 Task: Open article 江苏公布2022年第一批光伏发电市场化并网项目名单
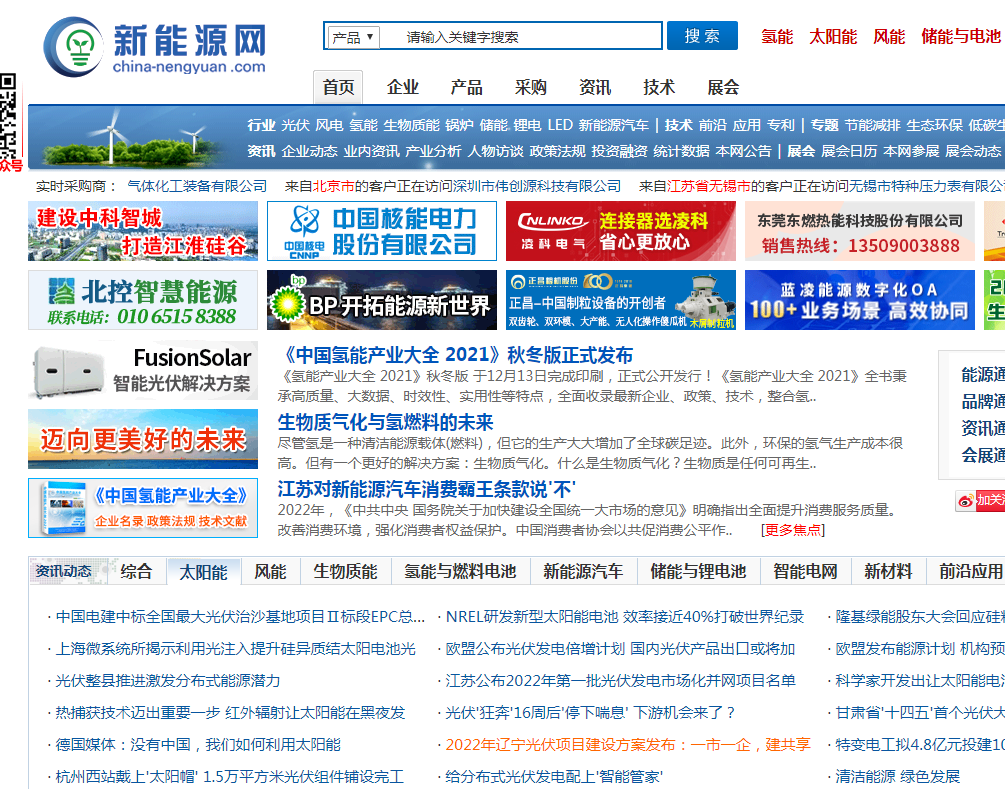point(620,681)
